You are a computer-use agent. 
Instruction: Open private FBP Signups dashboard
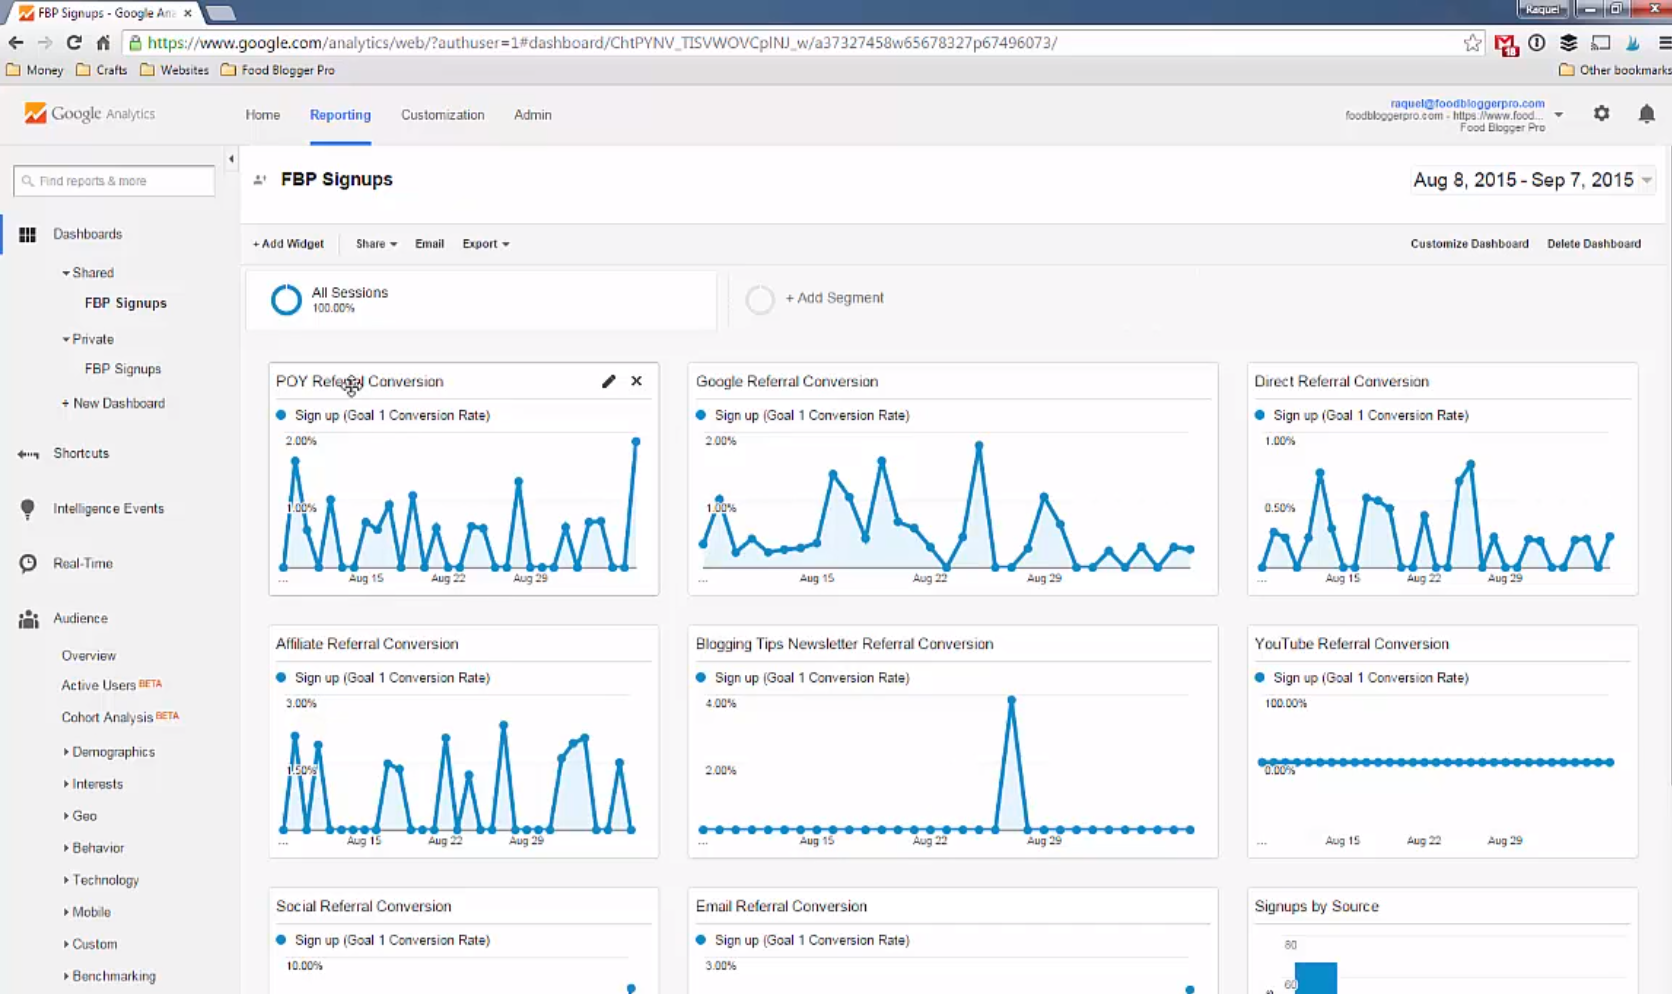123,369
